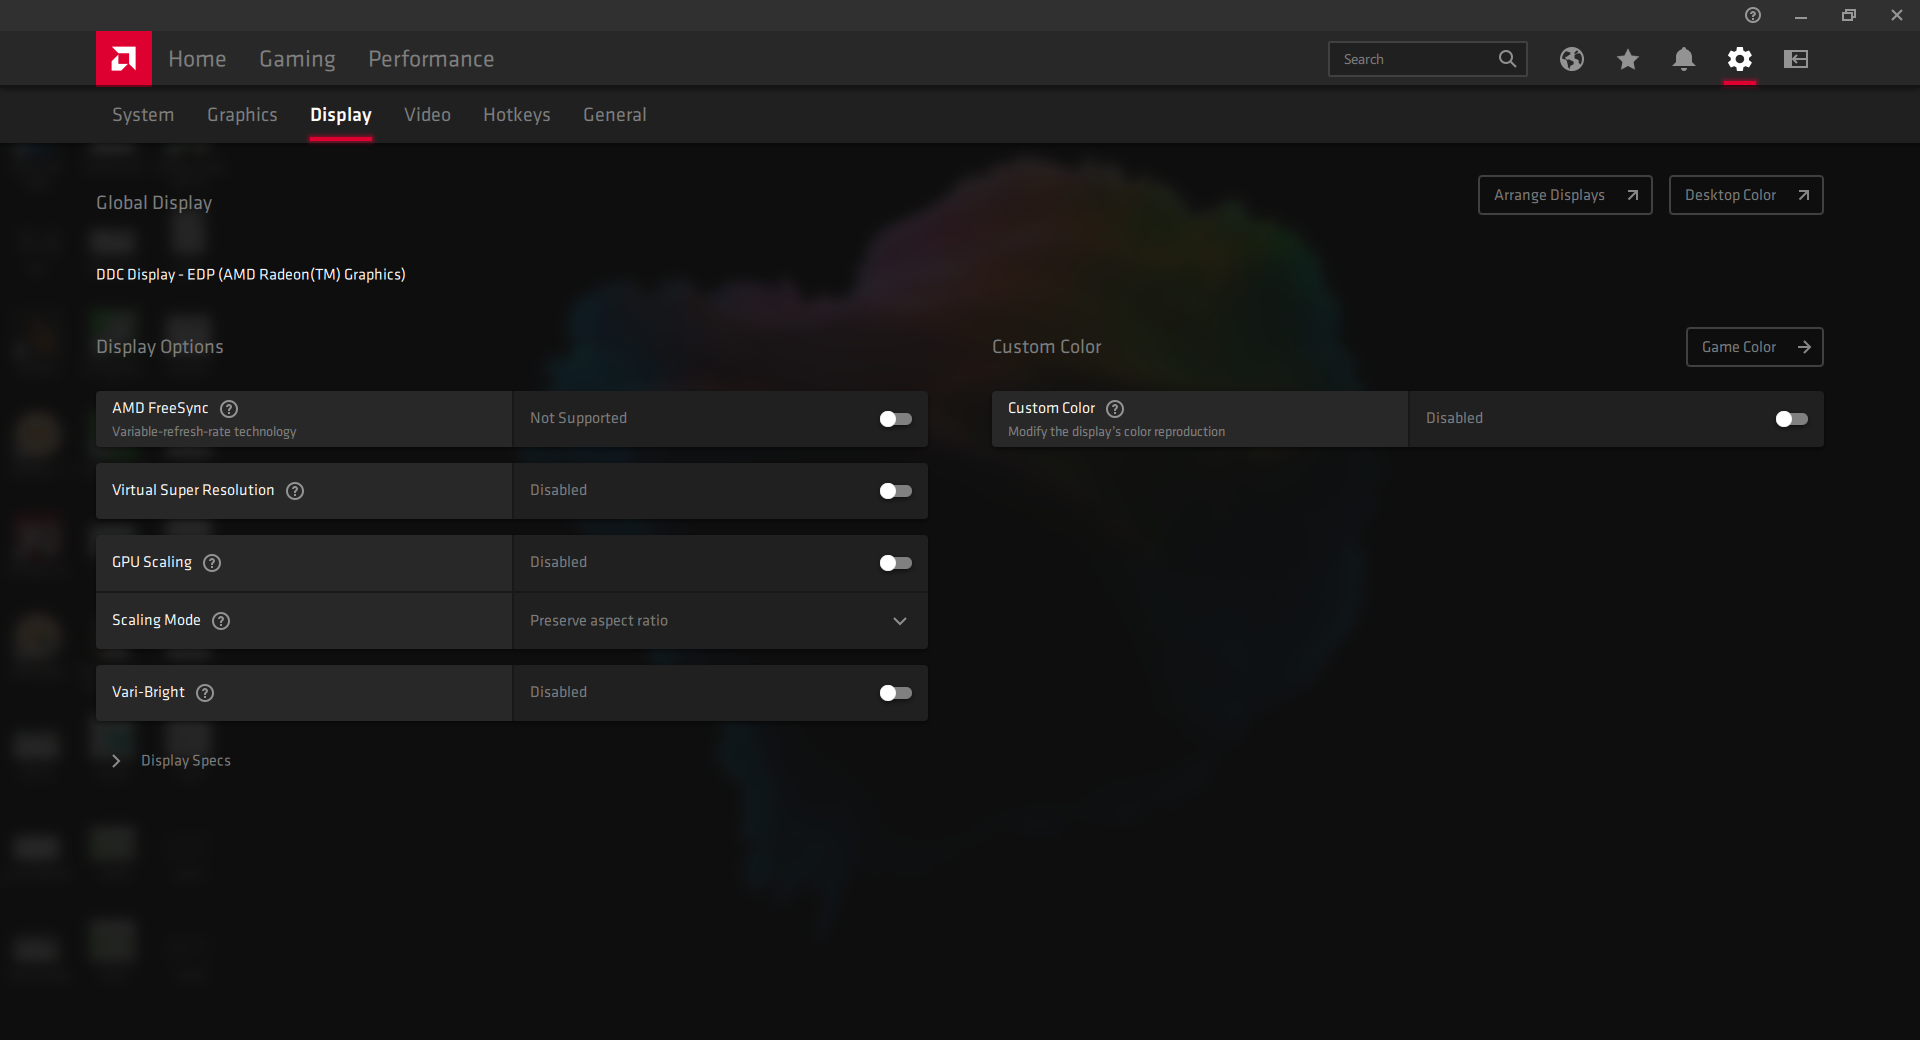This screenshot has width=1920, height=1040.
Task: Switch to Gaming tab
Action: [x=297, y=59]
